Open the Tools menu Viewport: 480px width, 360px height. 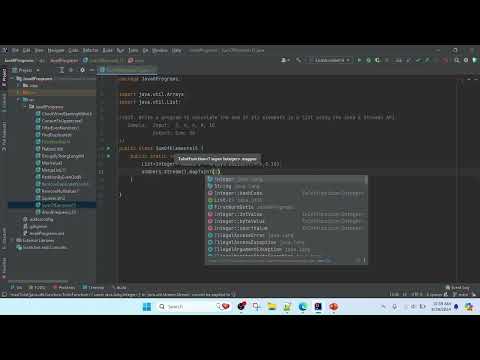133,50
